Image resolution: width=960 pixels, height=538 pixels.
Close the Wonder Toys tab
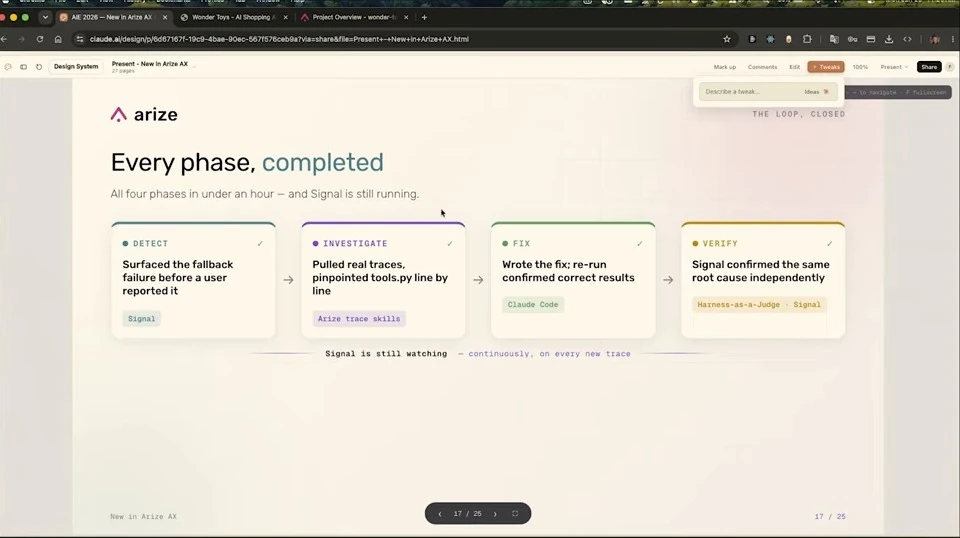285,17
